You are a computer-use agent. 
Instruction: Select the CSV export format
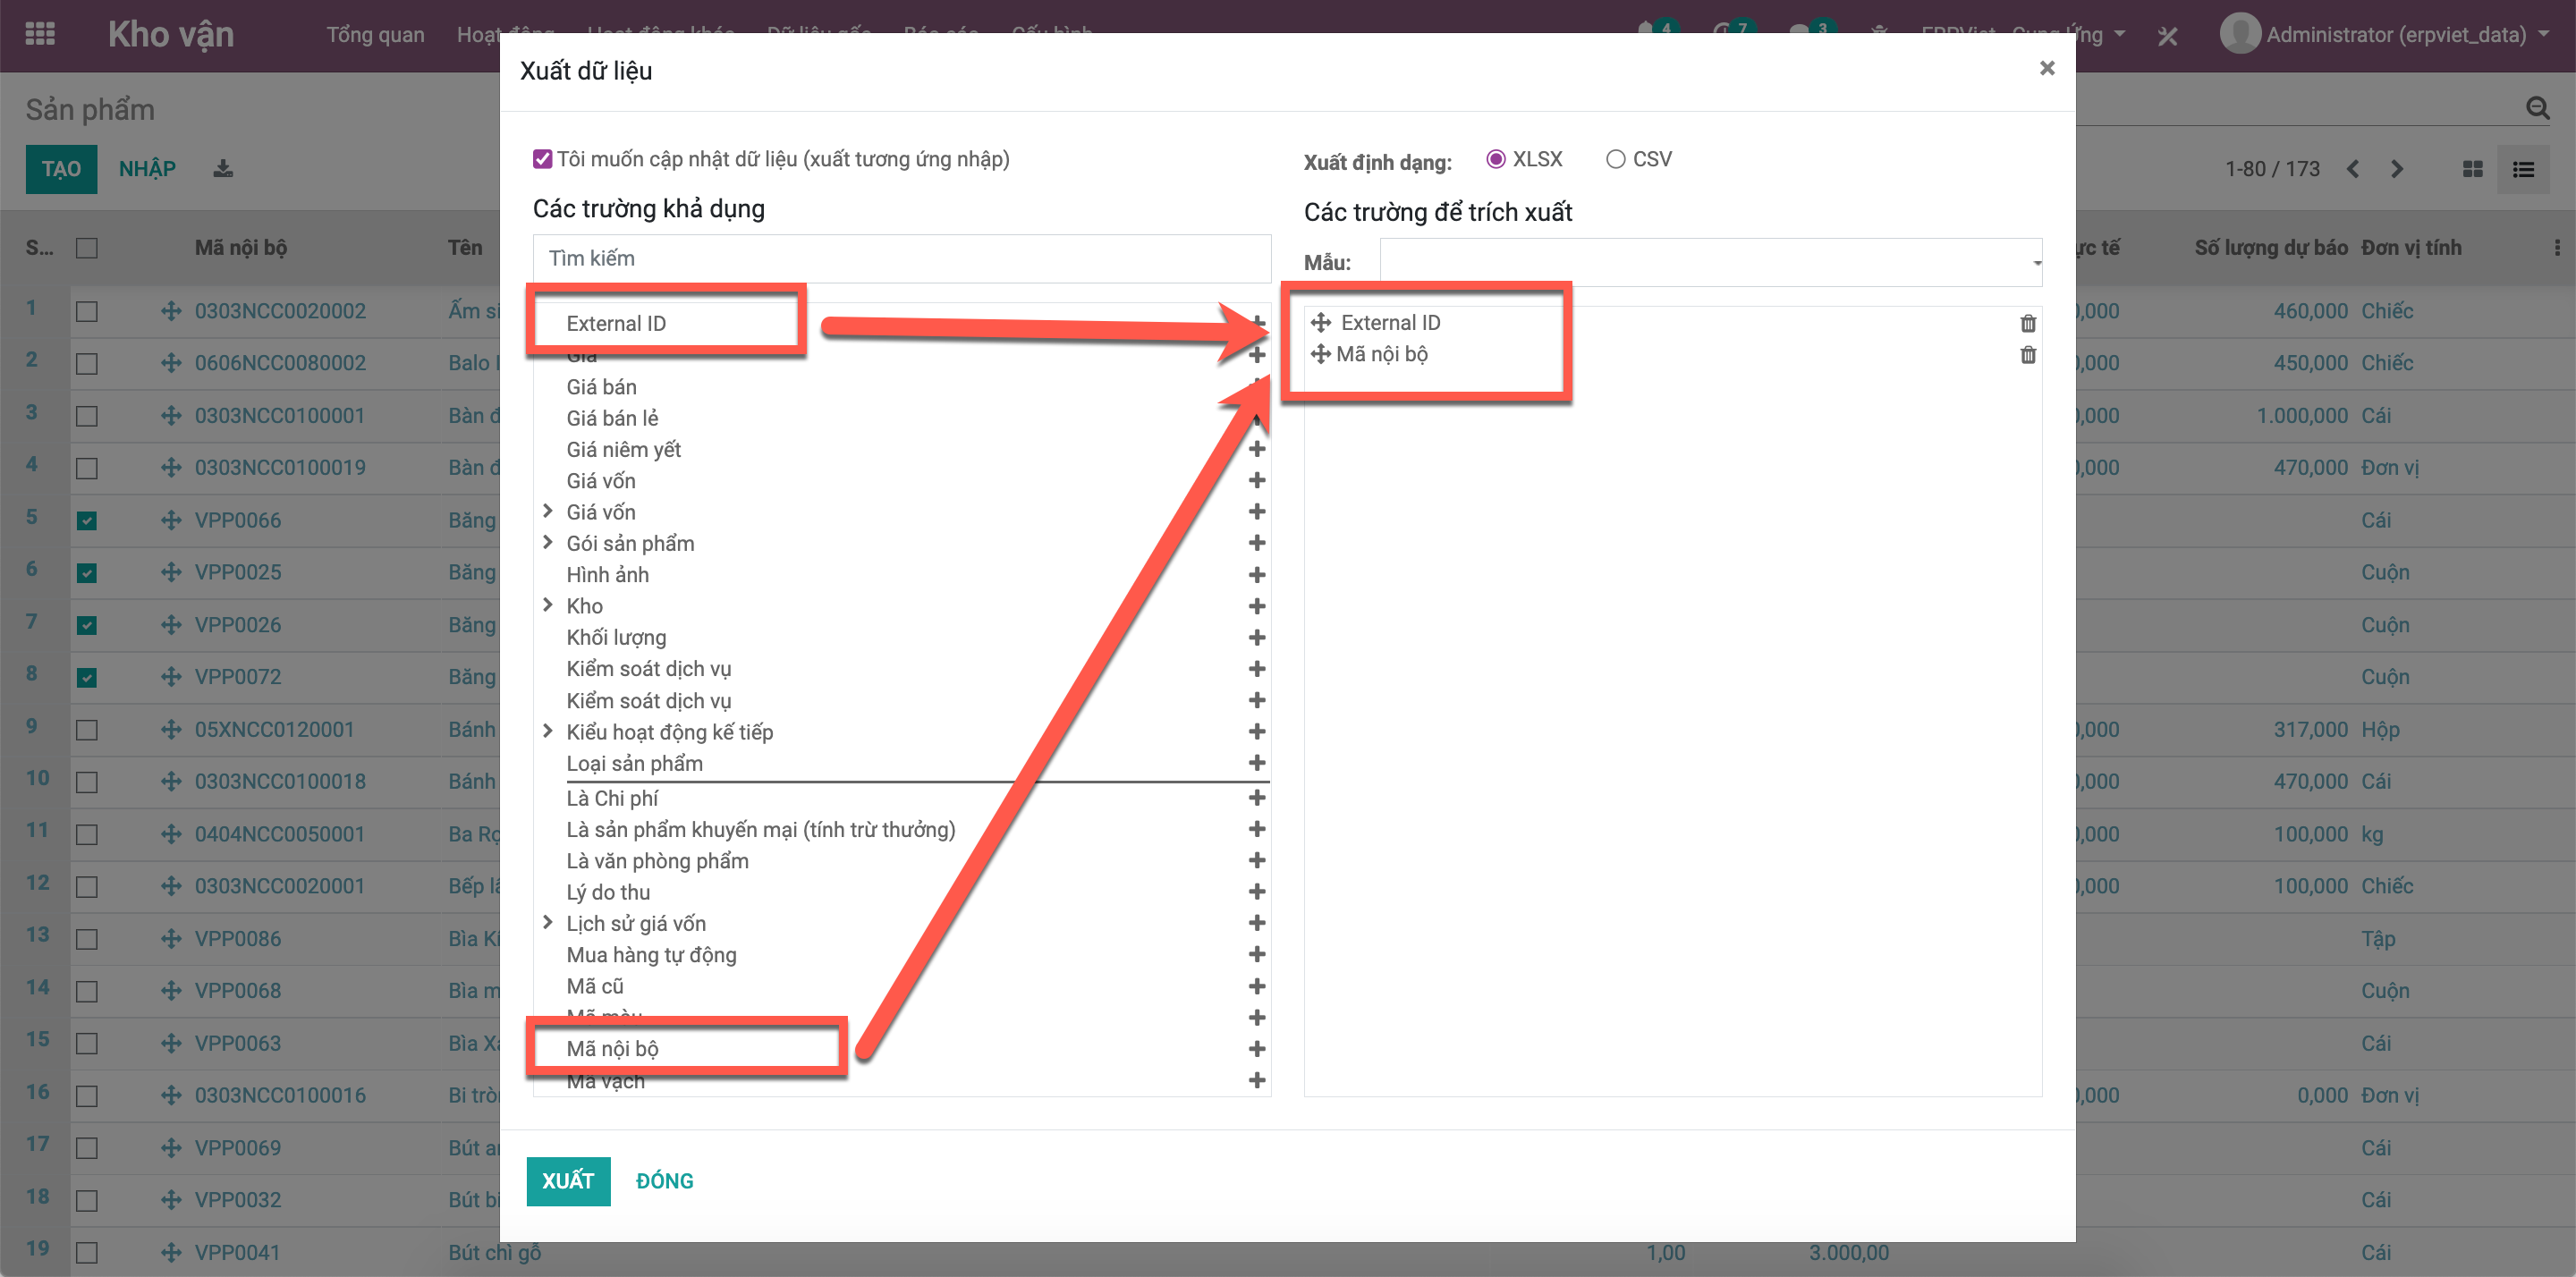tap(1615, 159)
